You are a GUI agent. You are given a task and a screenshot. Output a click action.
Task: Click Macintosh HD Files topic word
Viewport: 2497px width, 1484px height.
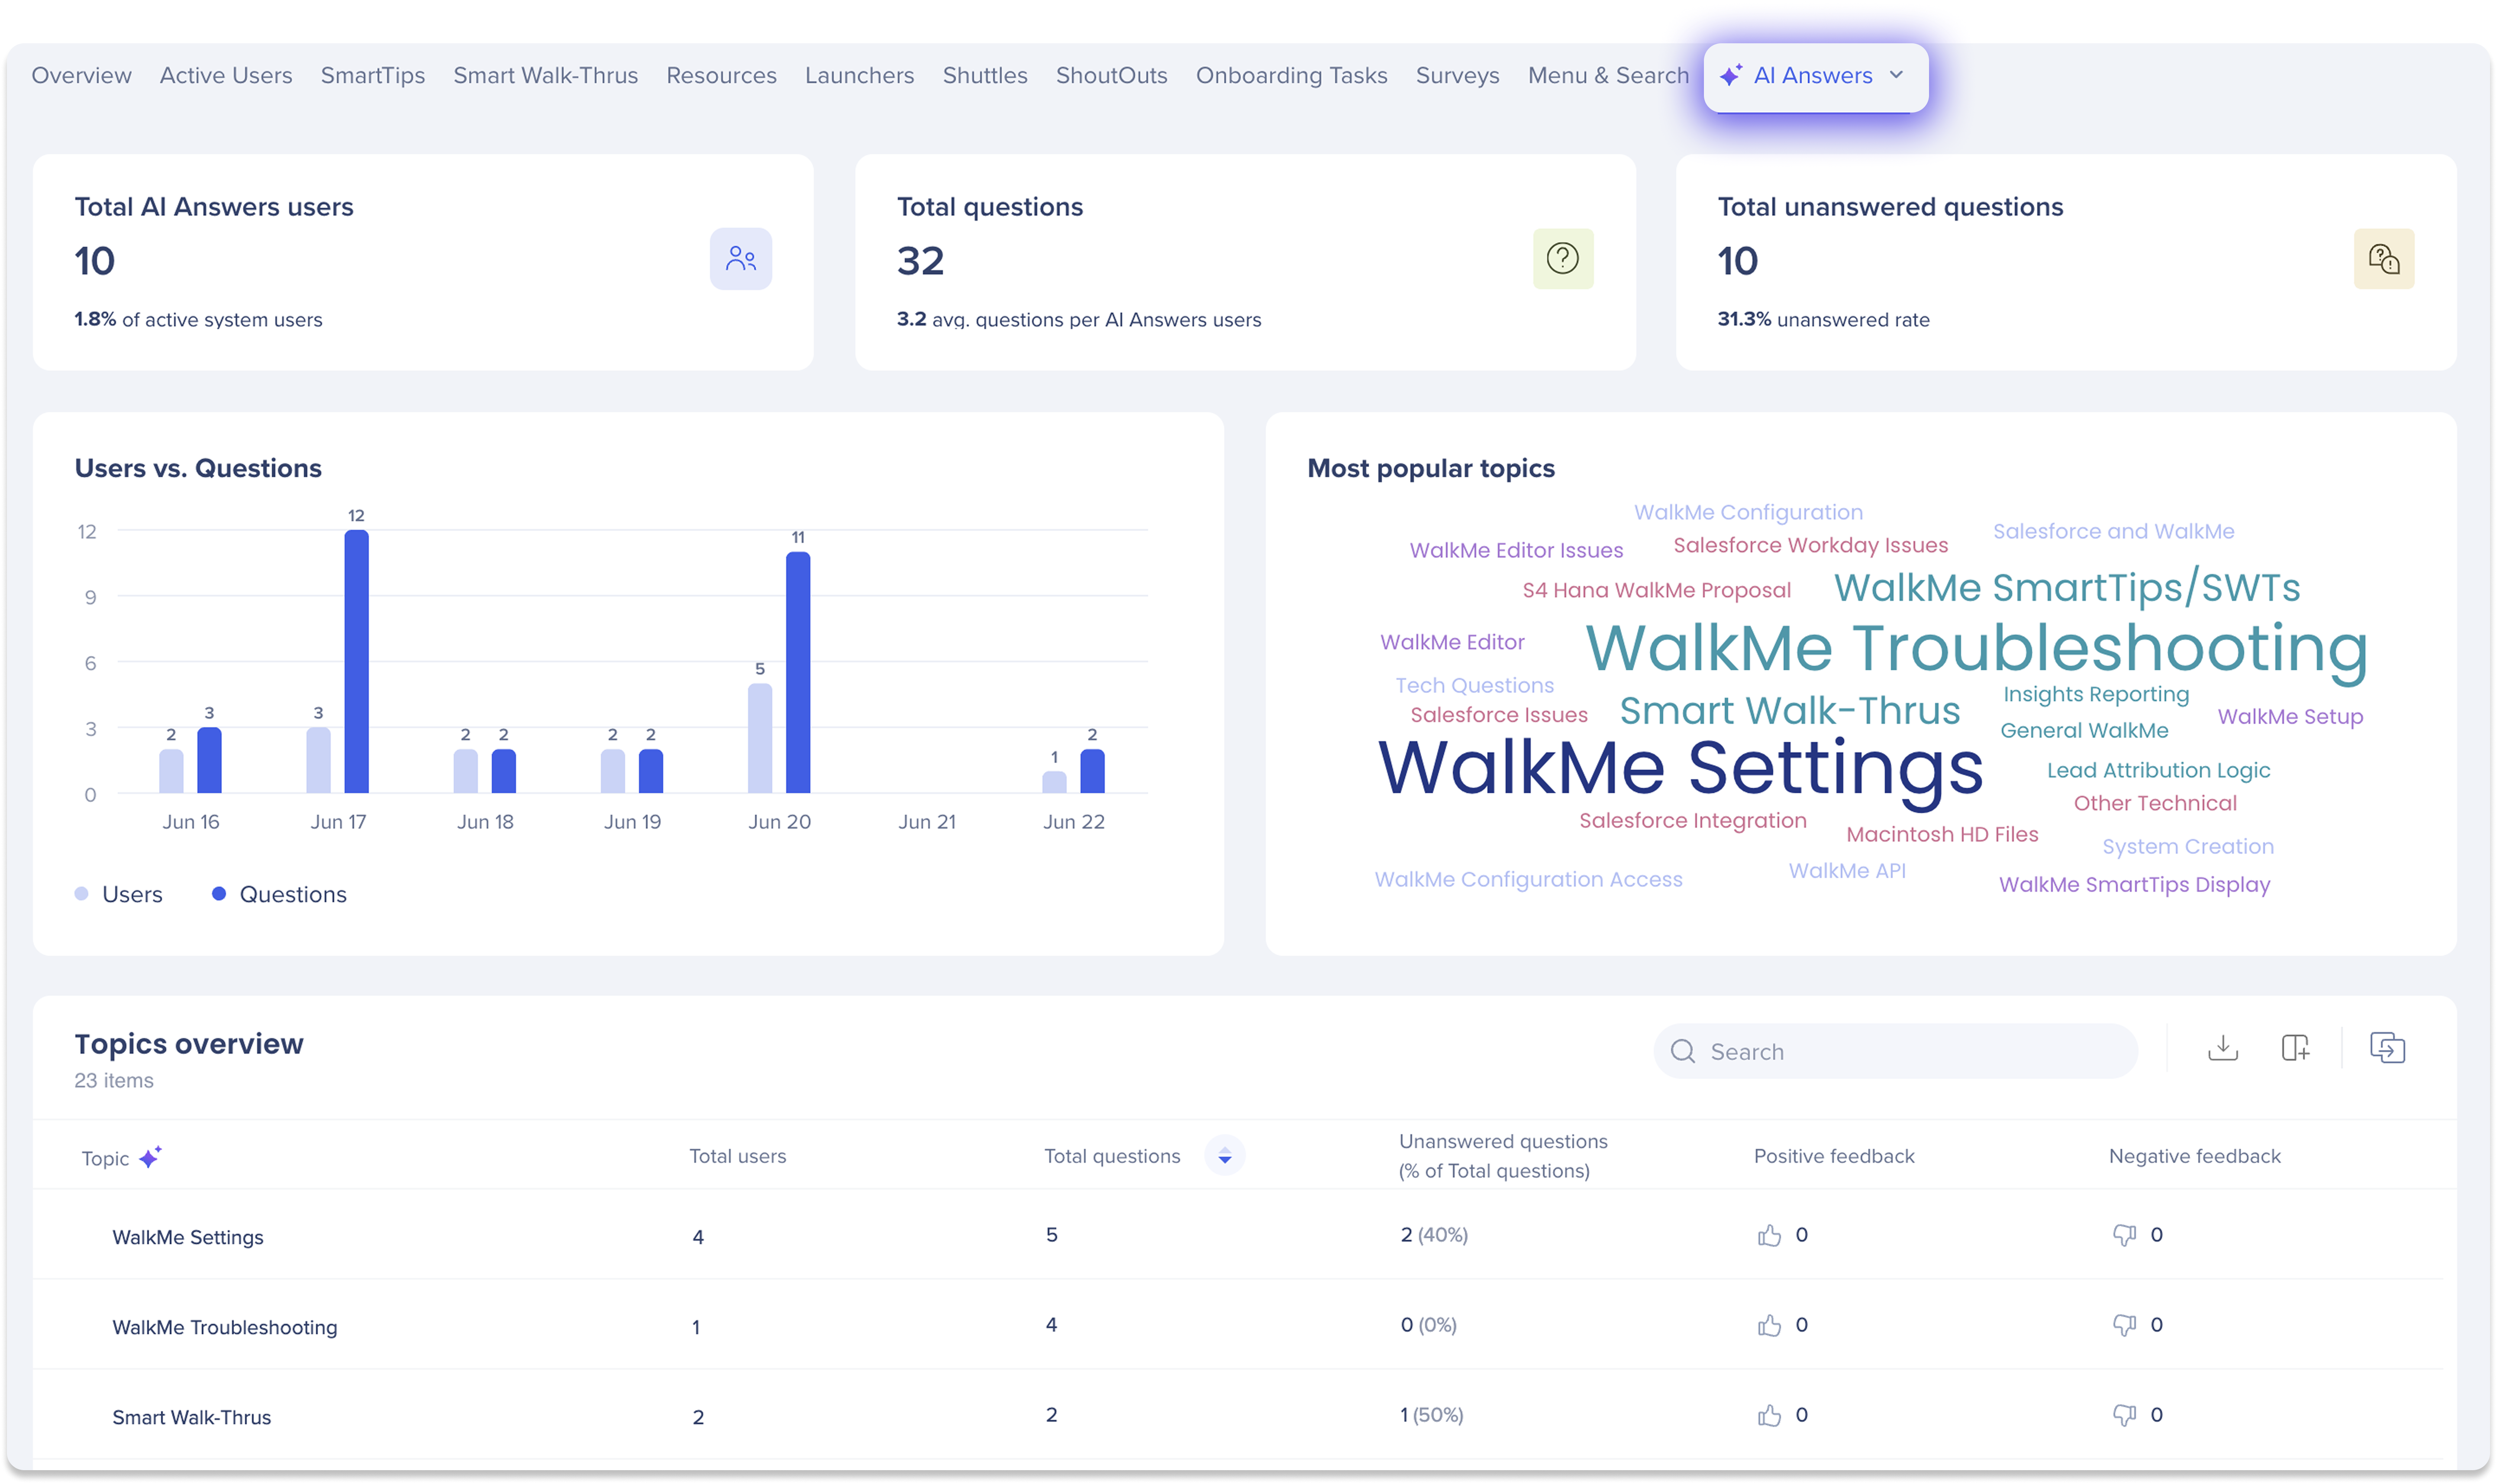pos(1941,834)
